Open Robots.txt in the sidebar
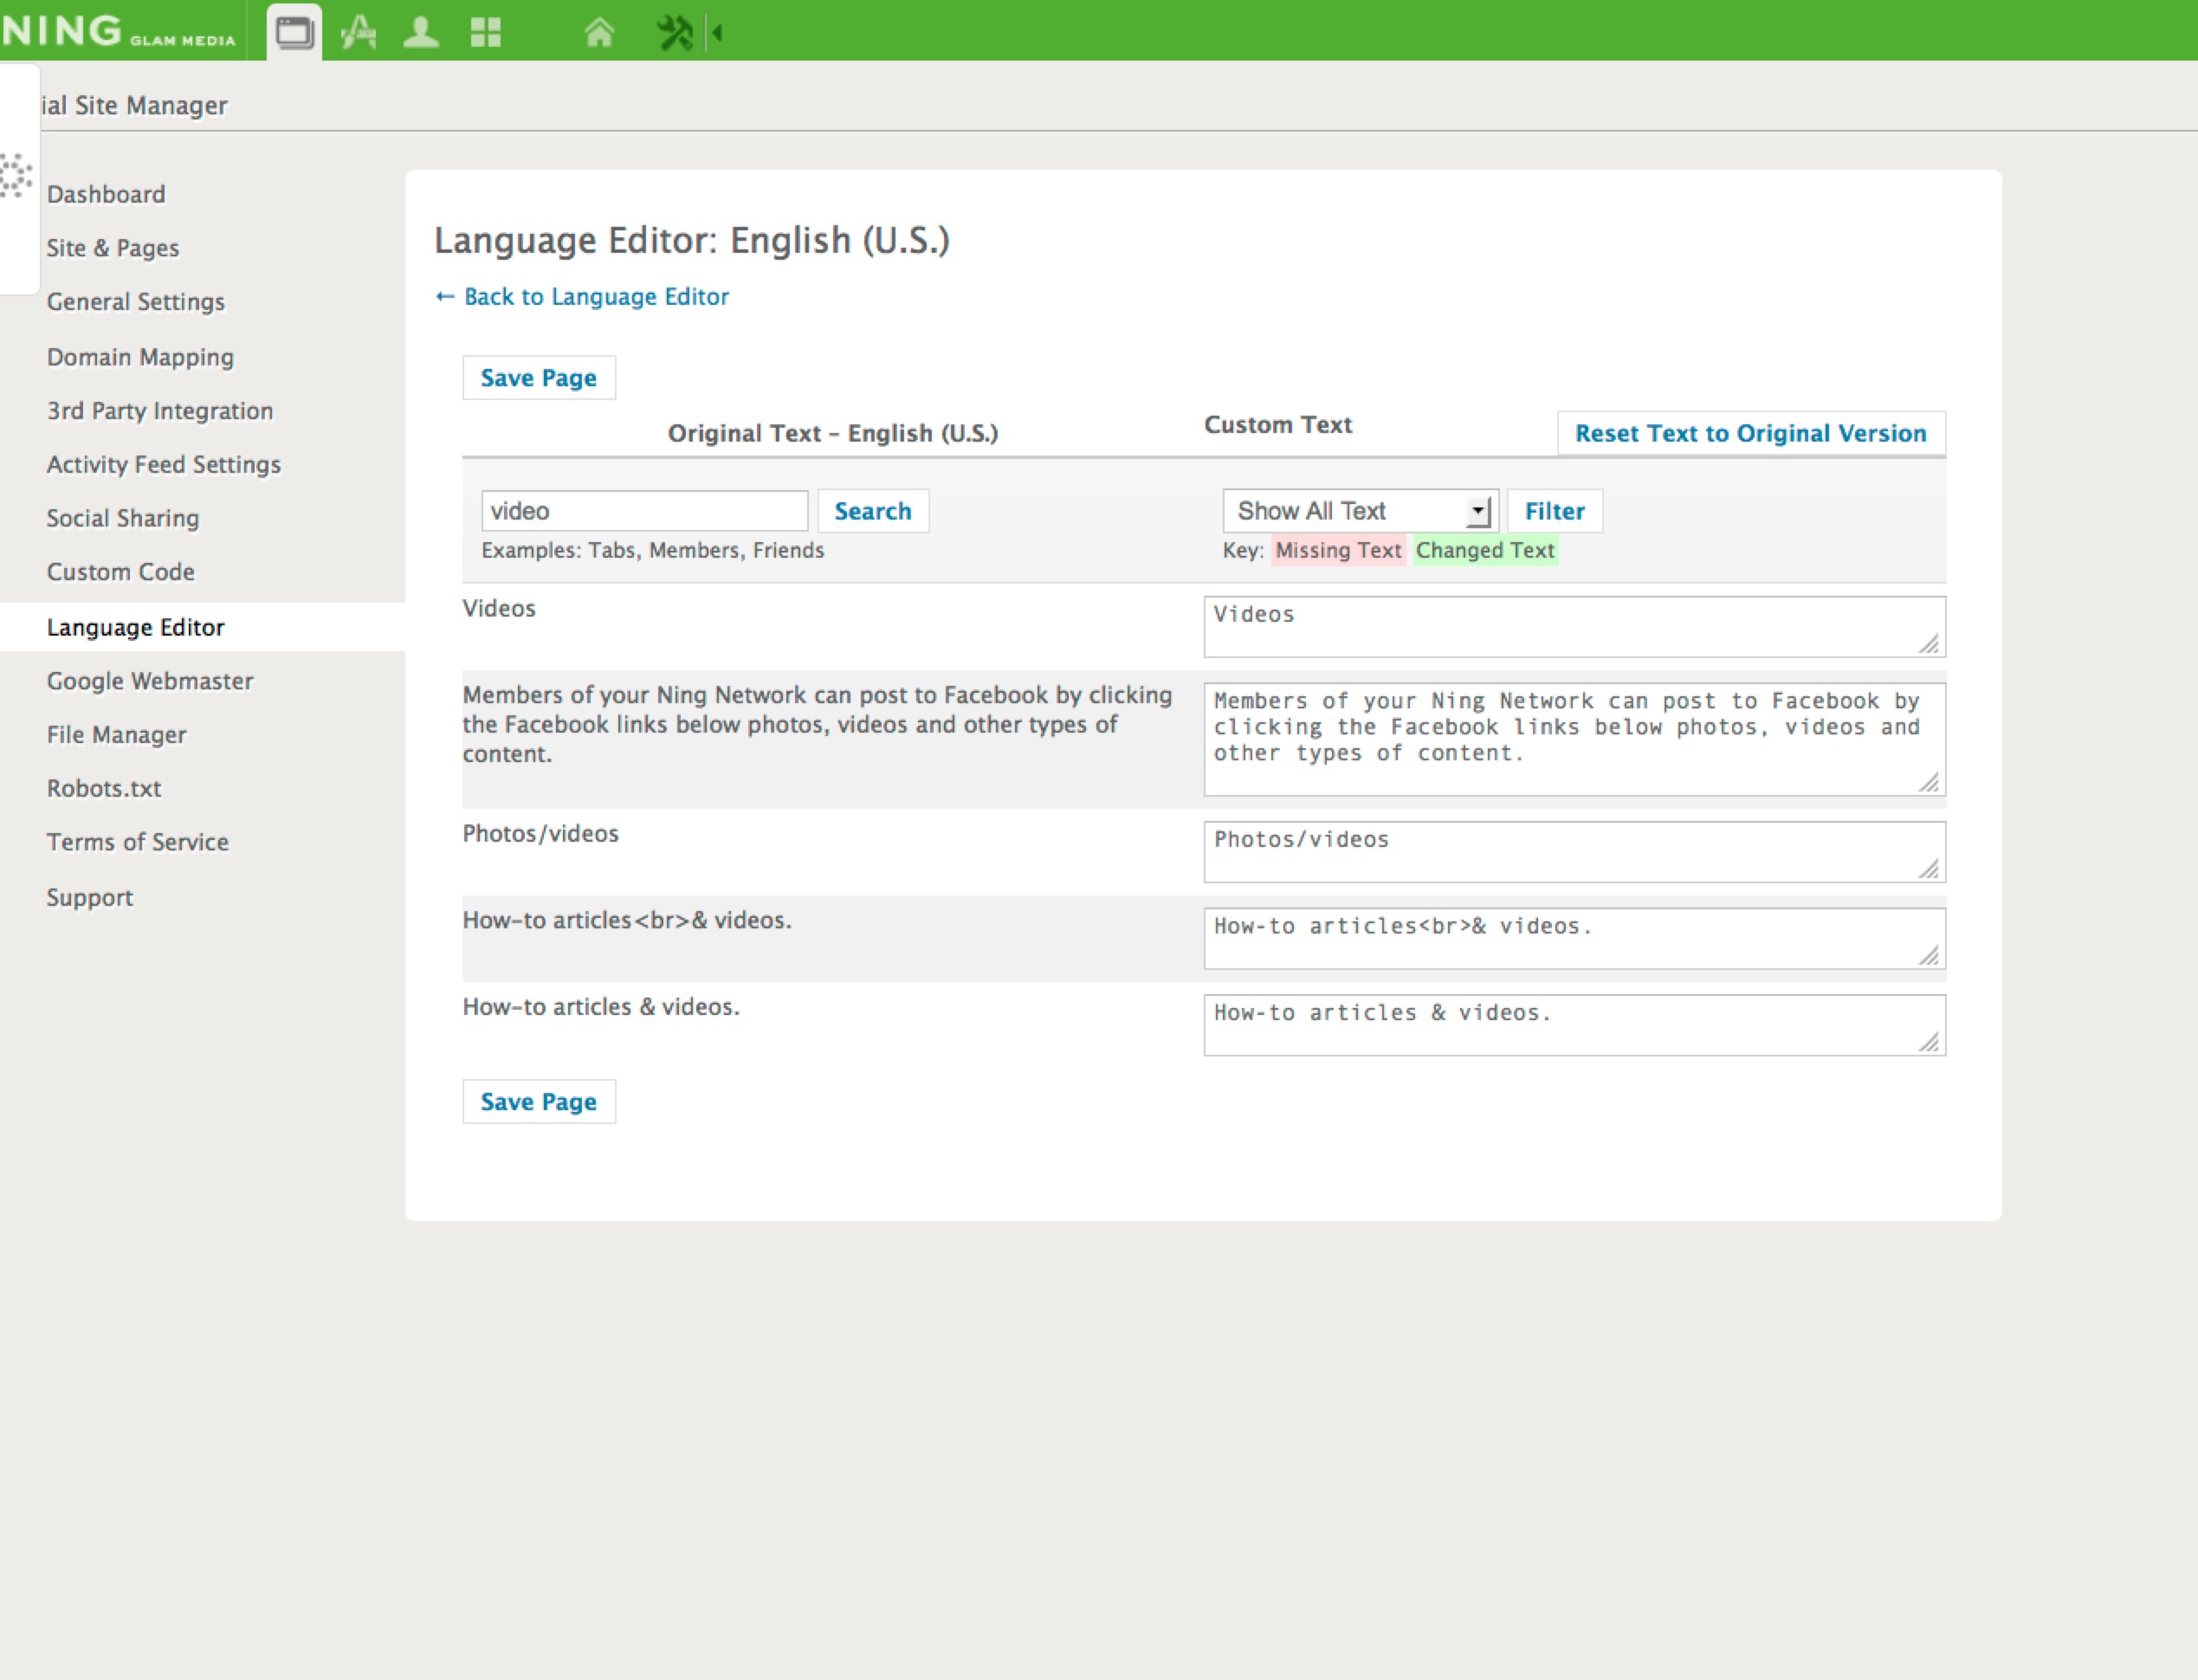Viewport: 2198px width, 1680px height. click(104, 789)
